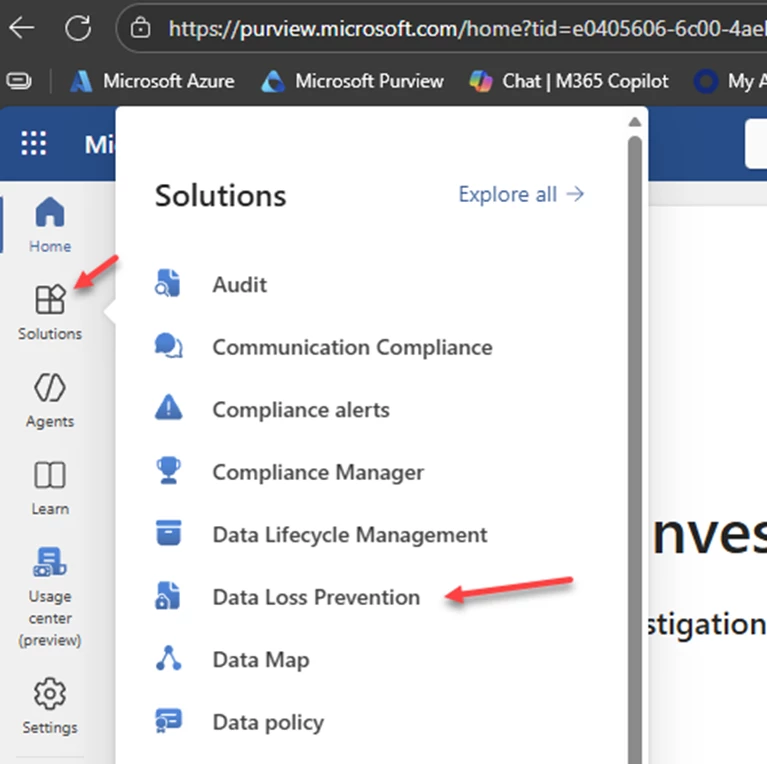Click the Data policy certificate icon

tap(168, 720)
